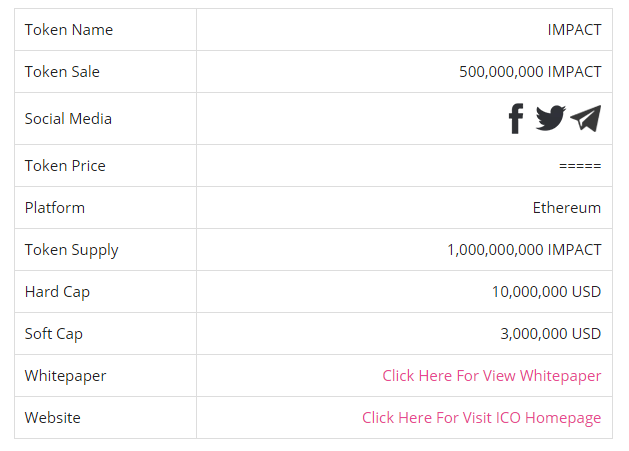Open the Facebook social media icon
This screenshot has width=629, height=451.
click(515, 119)
